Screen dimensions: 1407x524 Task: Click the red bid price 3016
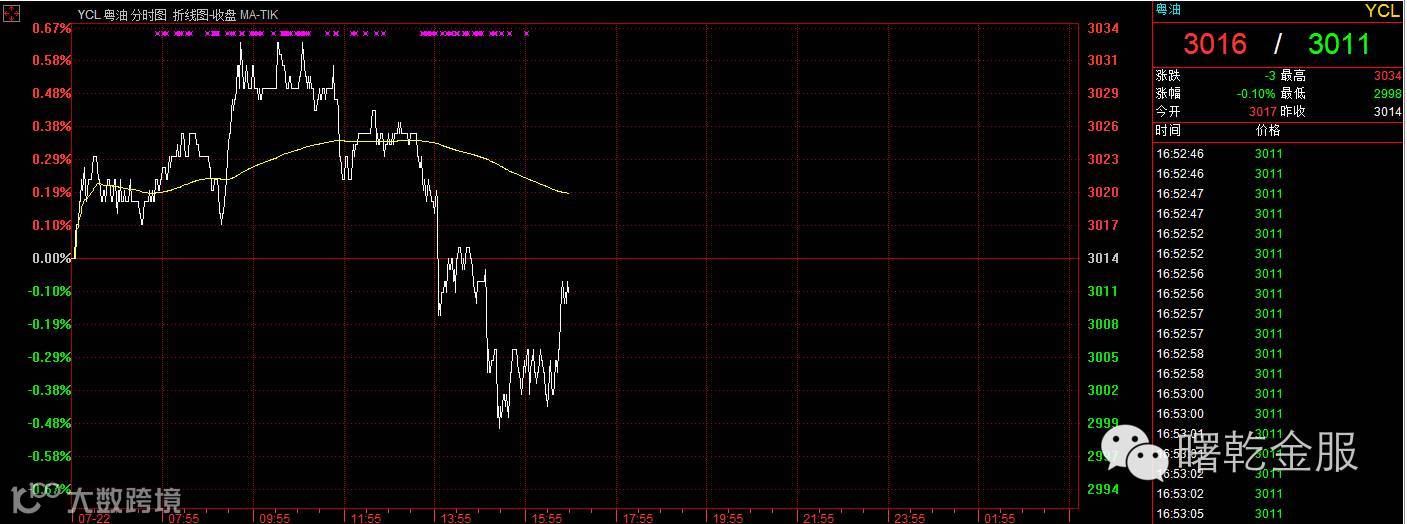click(1215, 44)
